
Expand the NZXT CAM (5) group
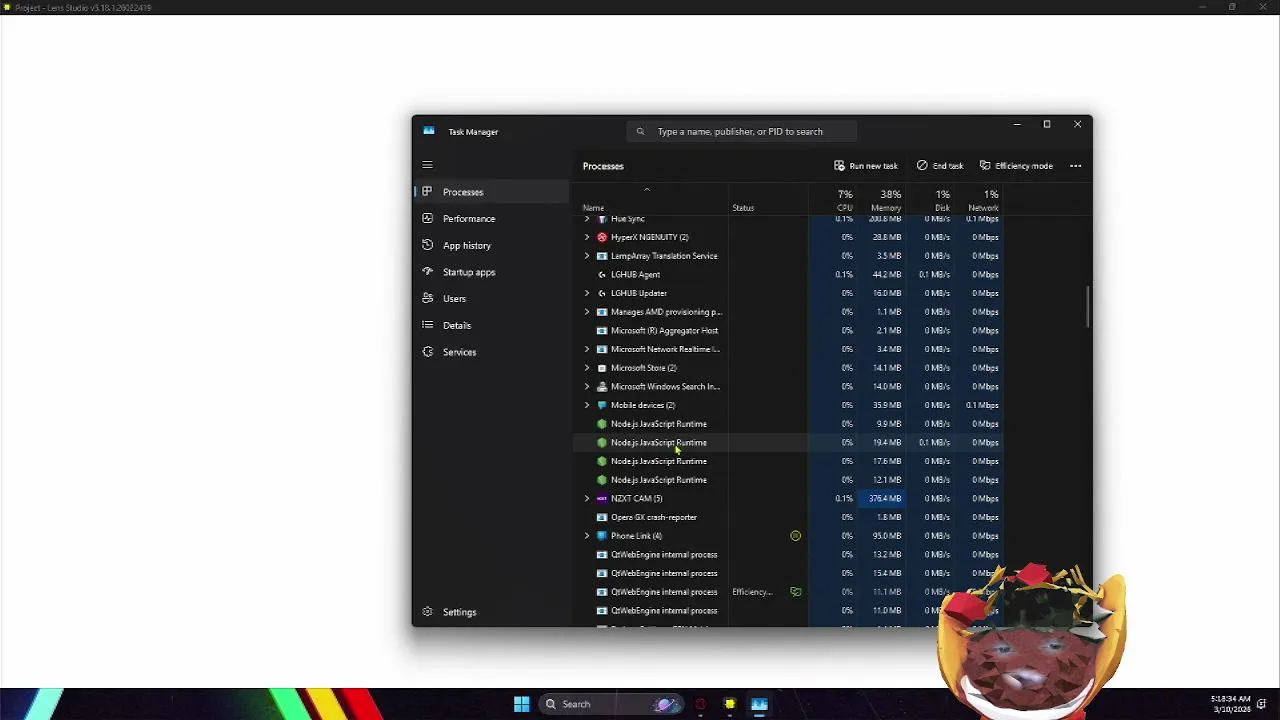tap(587, 498)
